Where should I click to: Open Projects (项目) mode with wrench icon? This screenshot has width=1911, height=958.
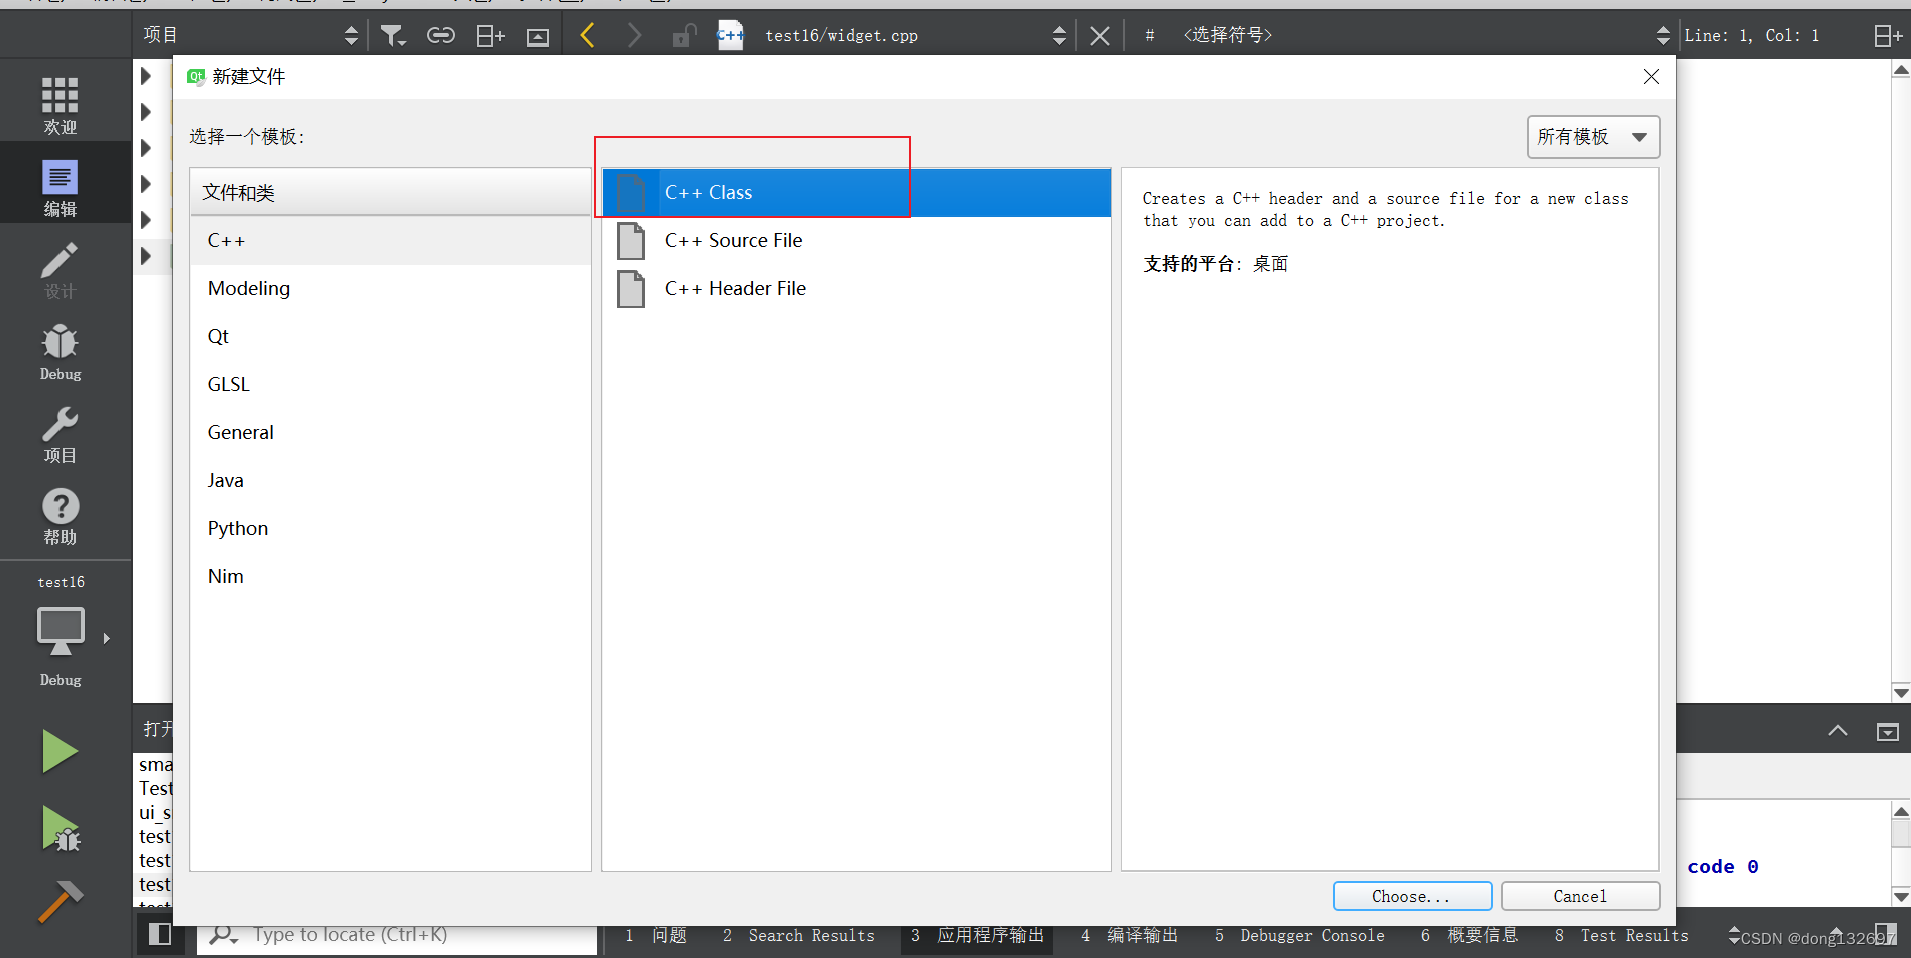[x=60, y=434]
